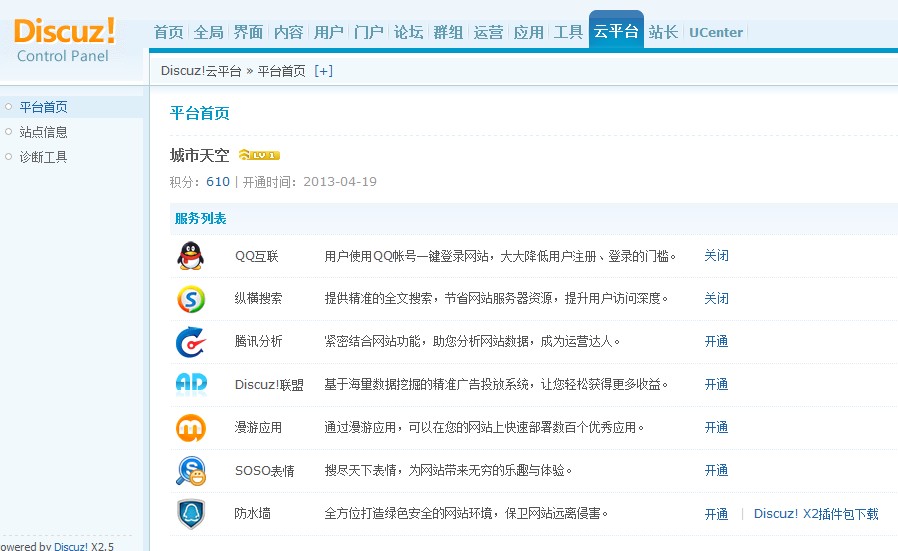The image size is (898, 551).
Task: Open the UCenter menu item
Action: 716,32
